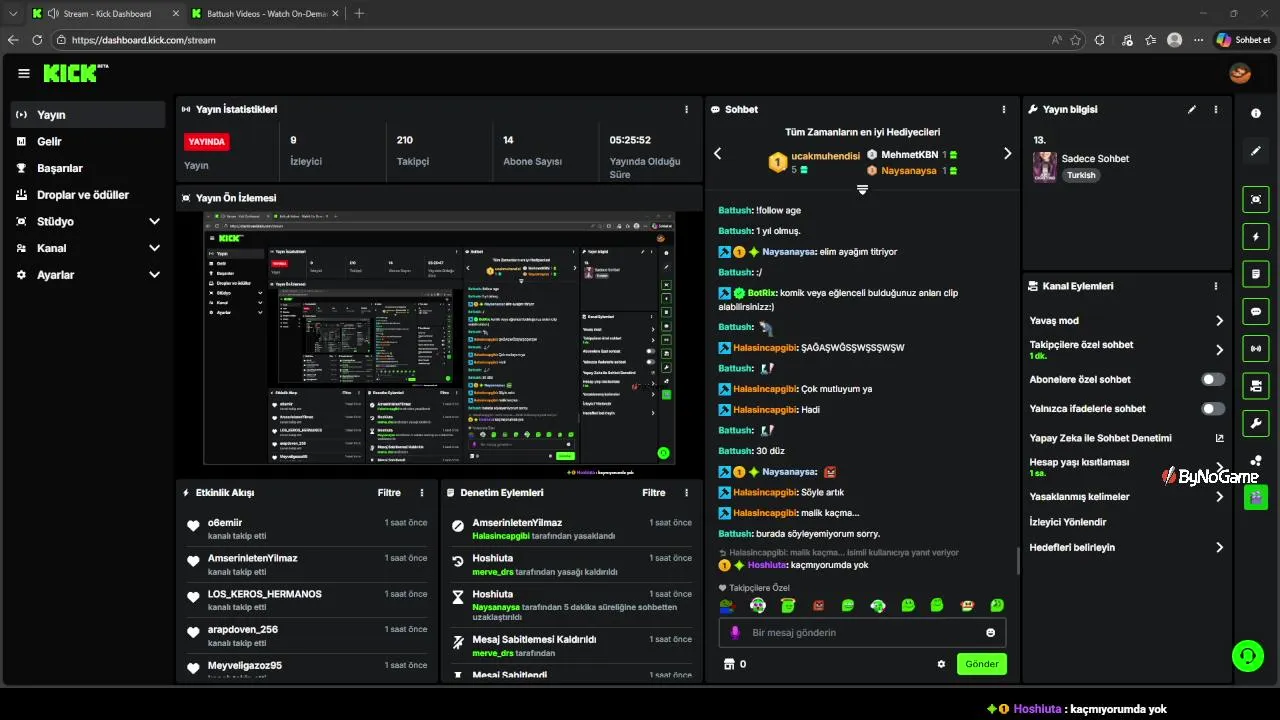
Task: Open the user avatar menu in header
Action: pos(1240,73)
